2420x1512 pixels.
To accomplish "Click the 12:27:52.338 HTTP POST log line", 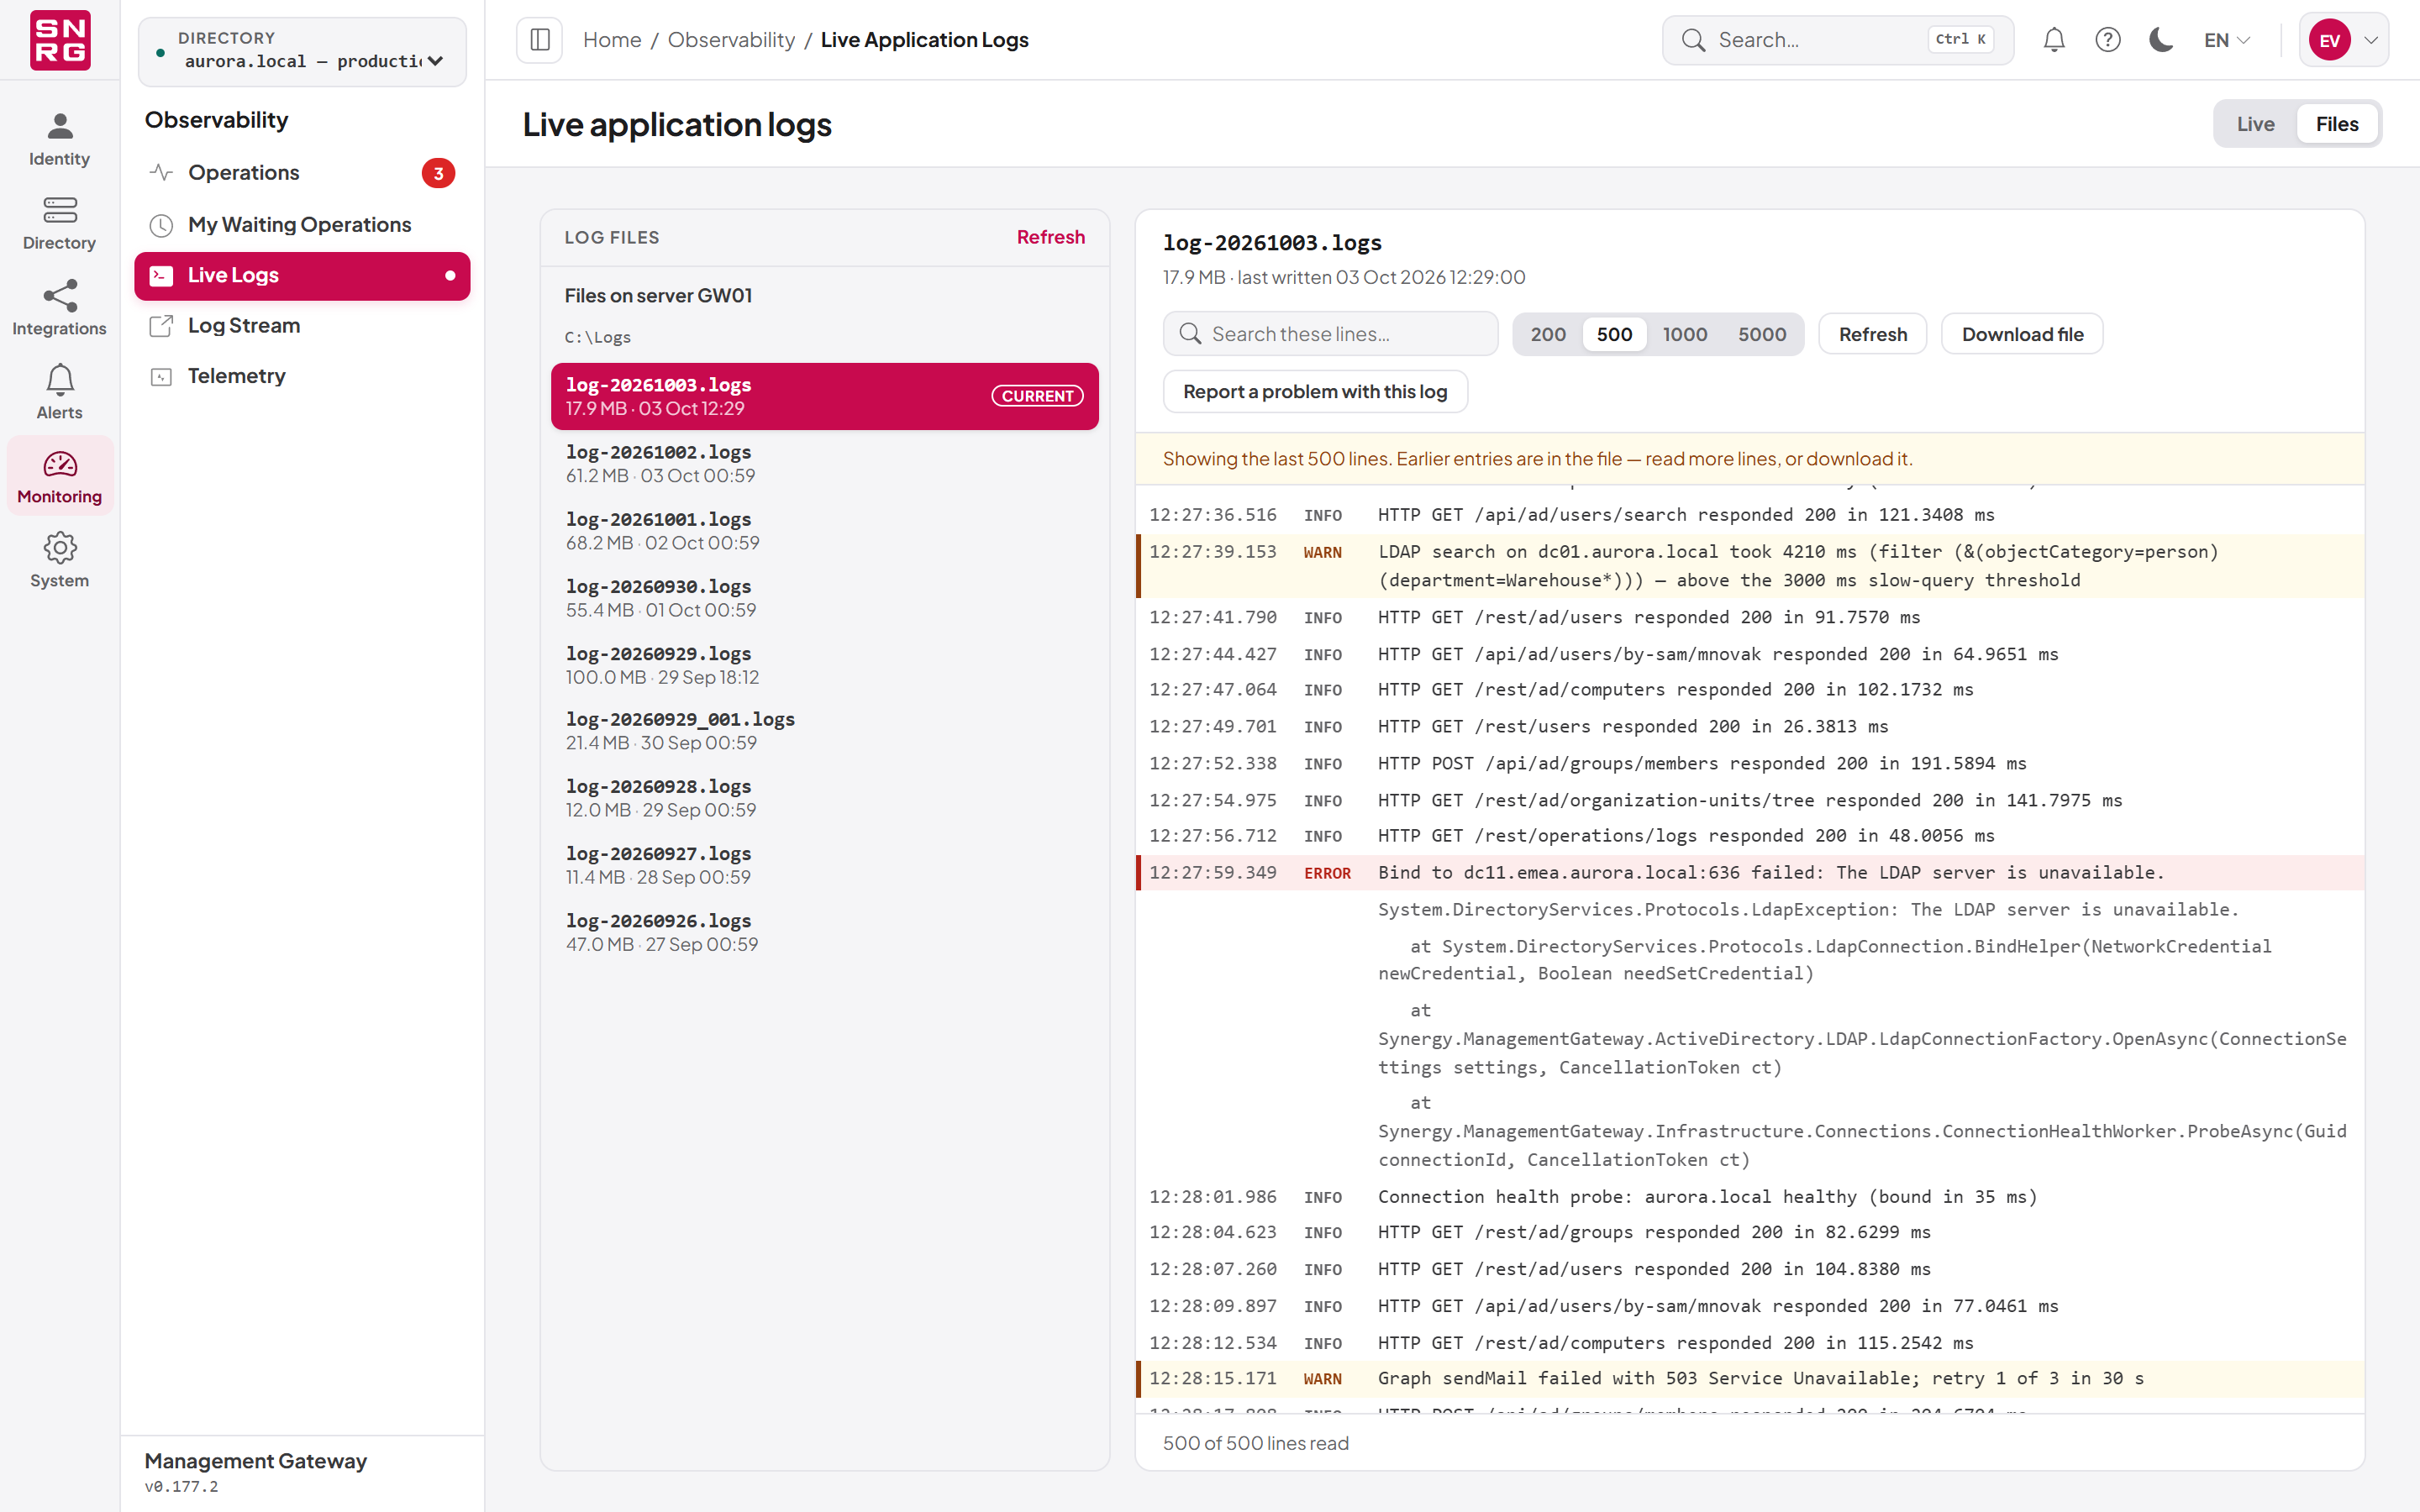I will [x=1750, y=764].
